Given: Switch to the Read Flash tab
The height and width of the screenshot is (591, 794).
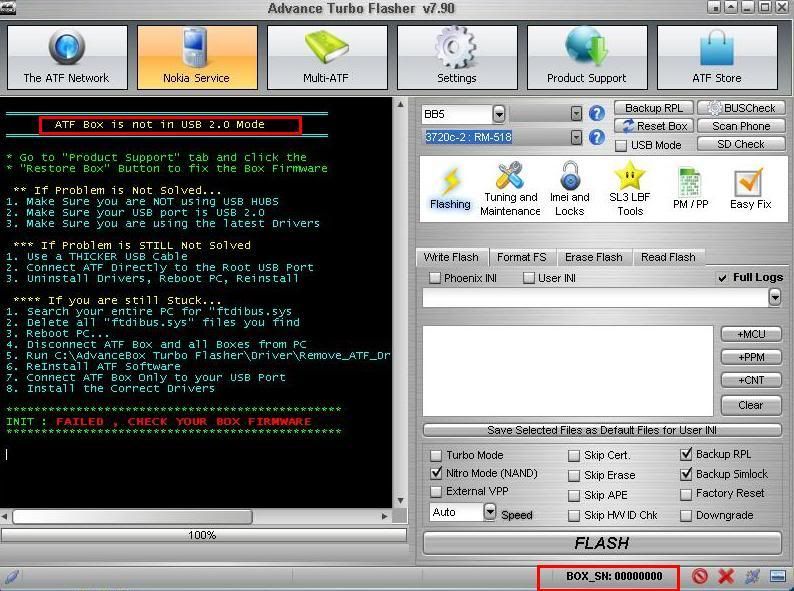Looking at the screenshot, I should (x=668, y=257).
